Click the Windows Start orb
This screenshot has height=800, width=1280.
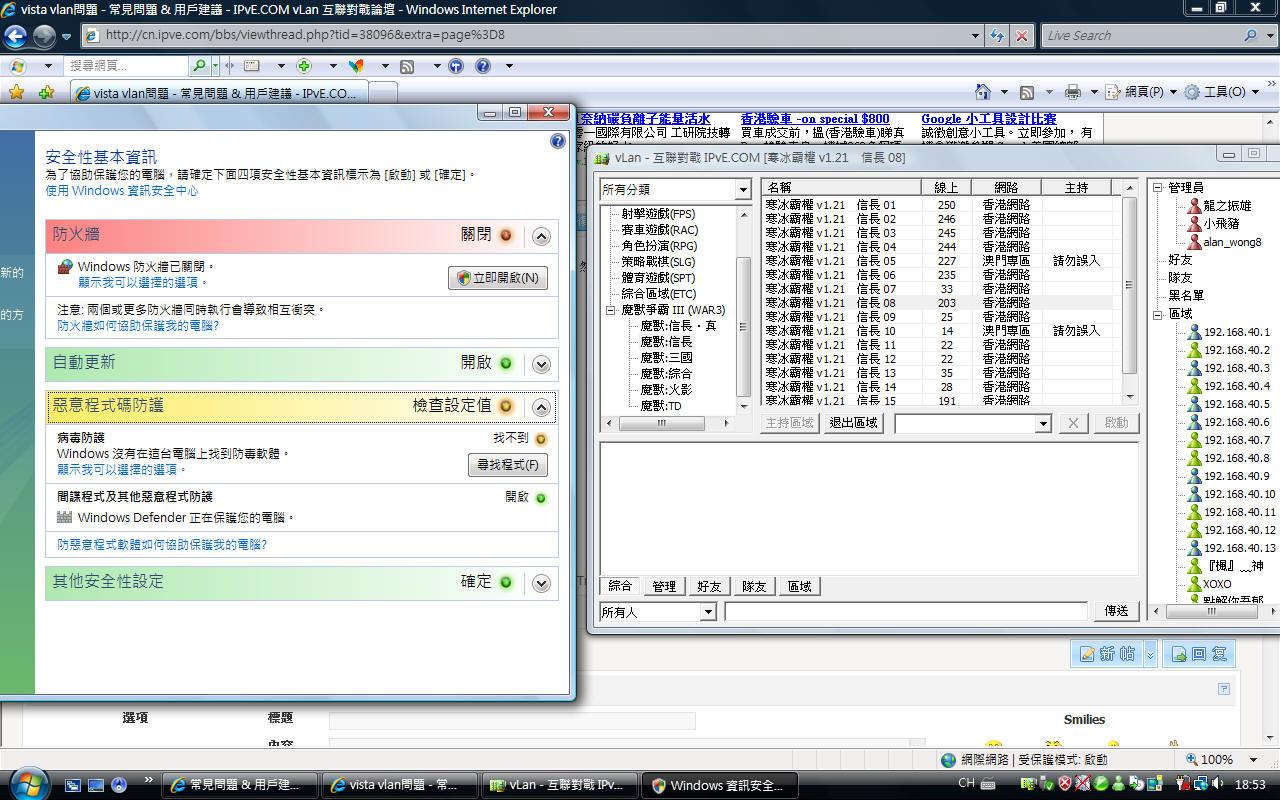pos(27,783)
